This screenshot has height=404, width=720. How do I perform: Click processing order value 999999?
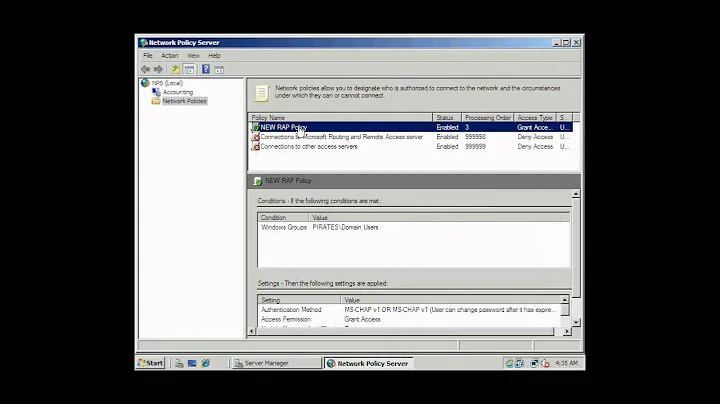pos(475,146)
